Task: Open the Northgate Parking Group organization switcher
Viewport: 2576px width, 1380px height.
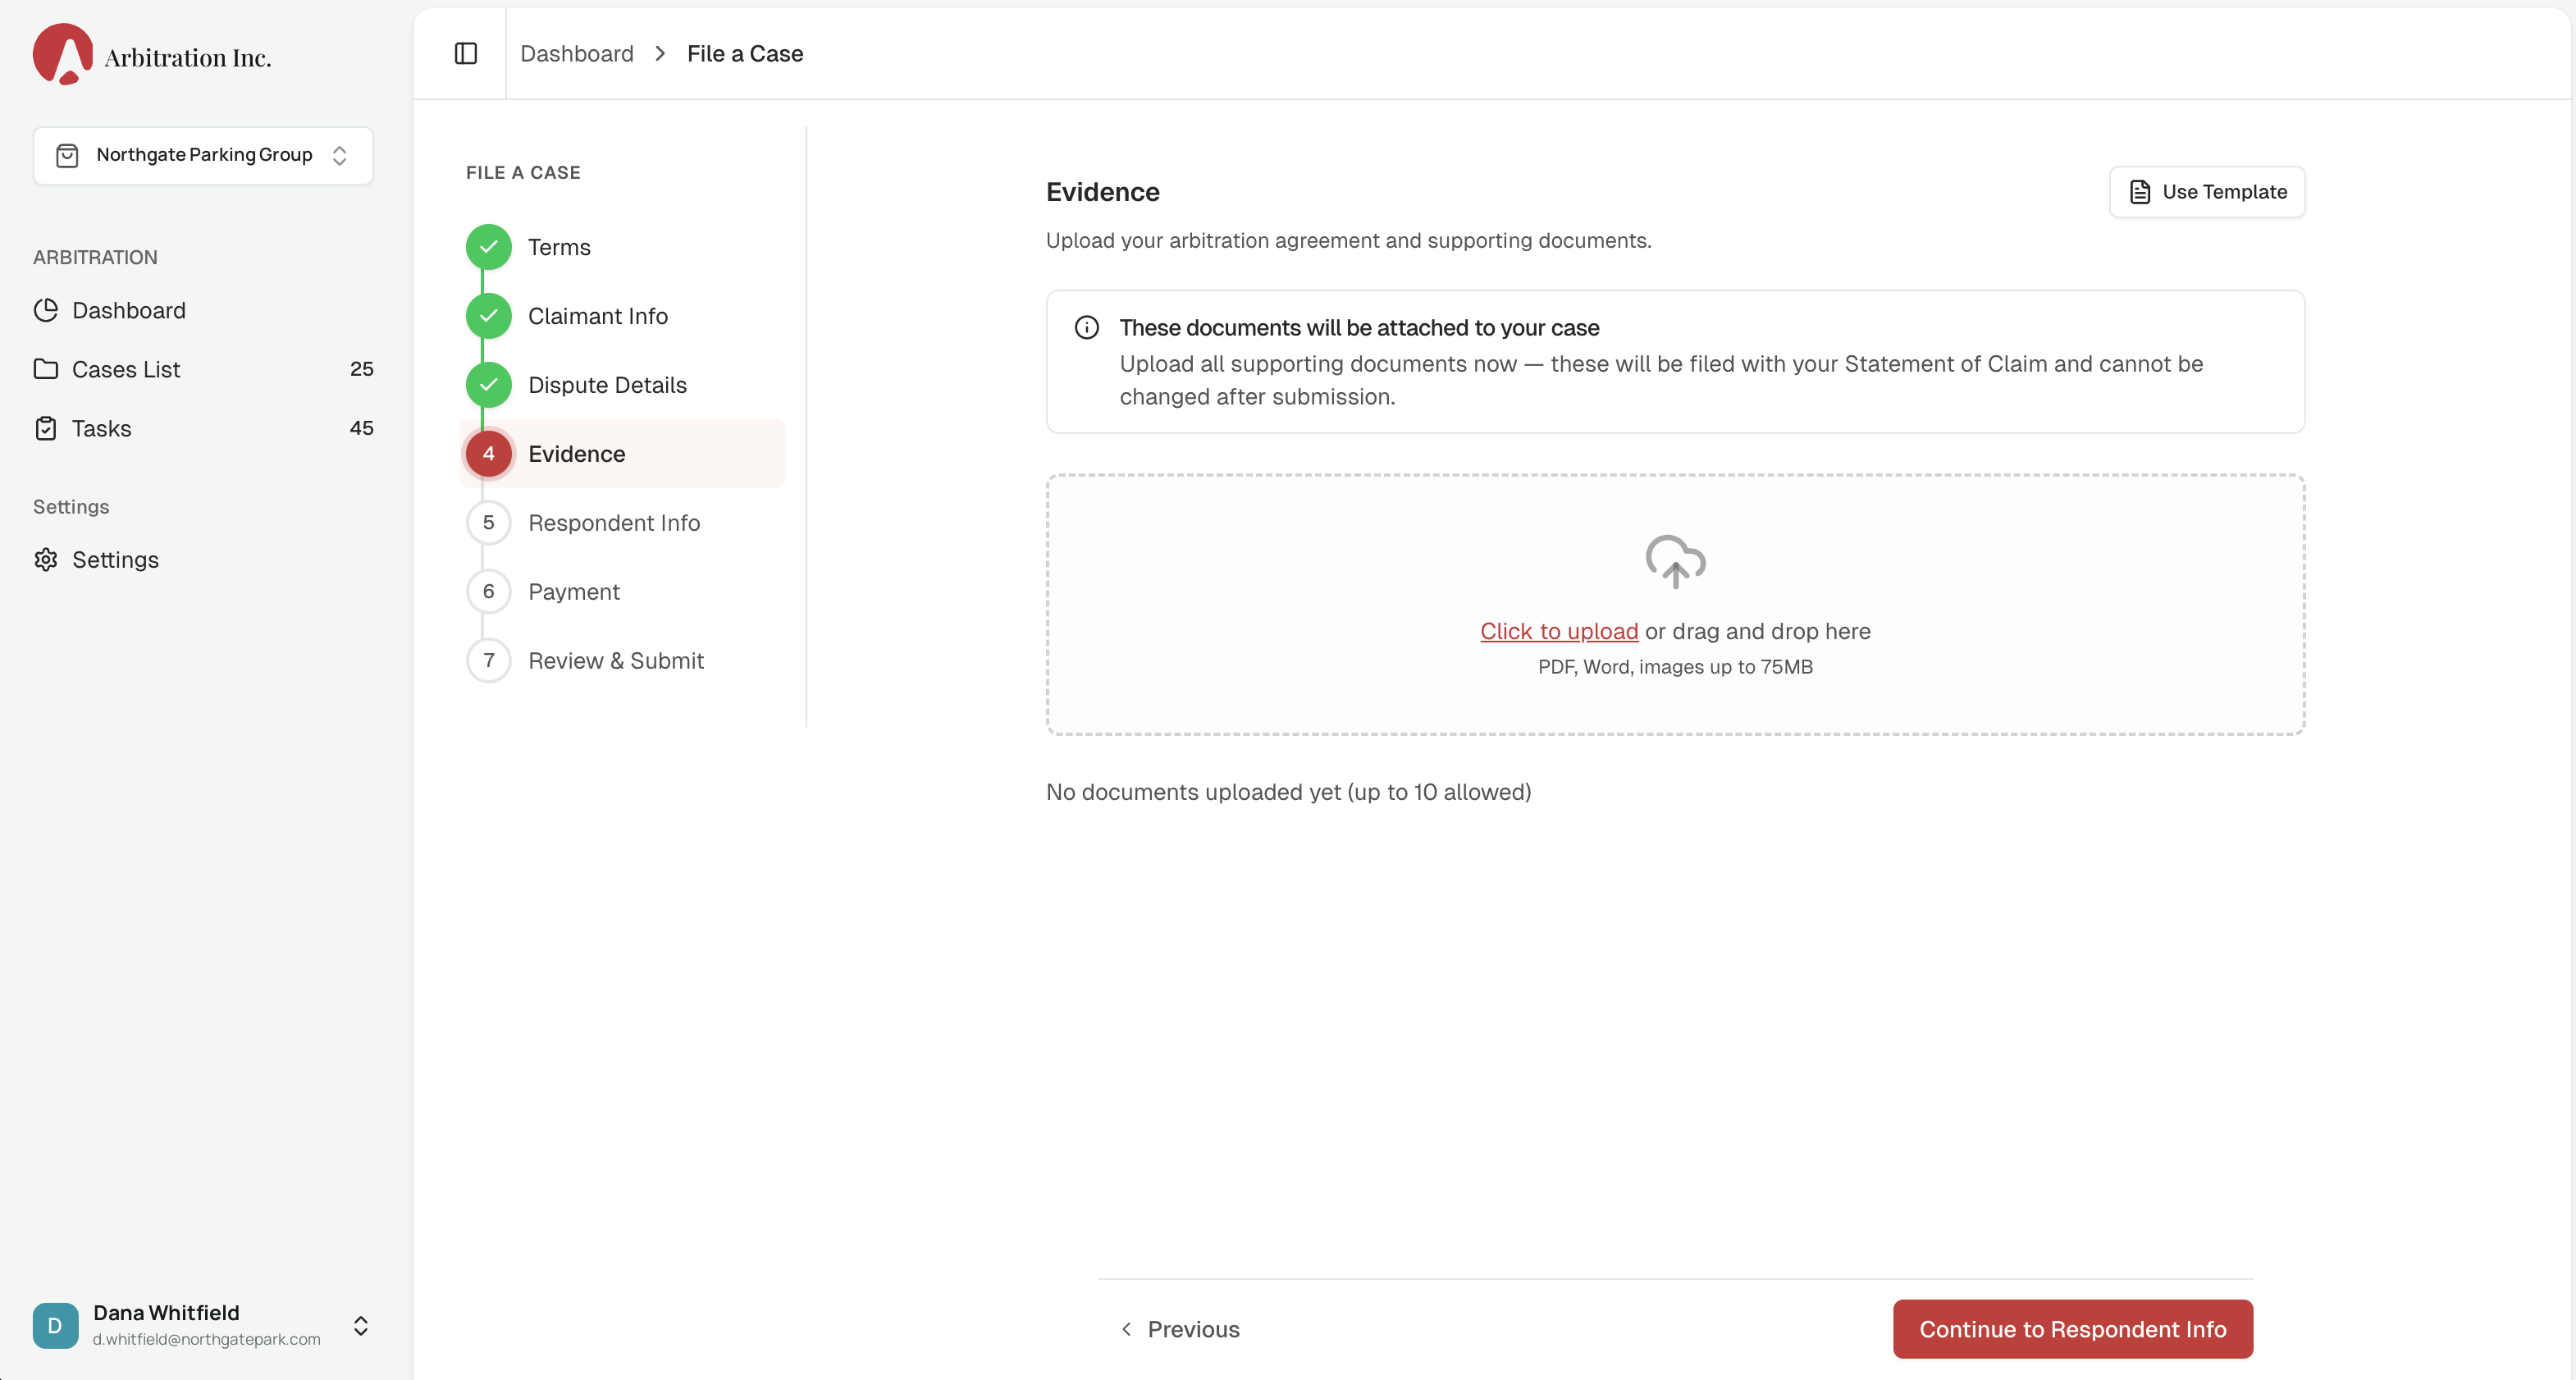Action: [x=203, y=155]
